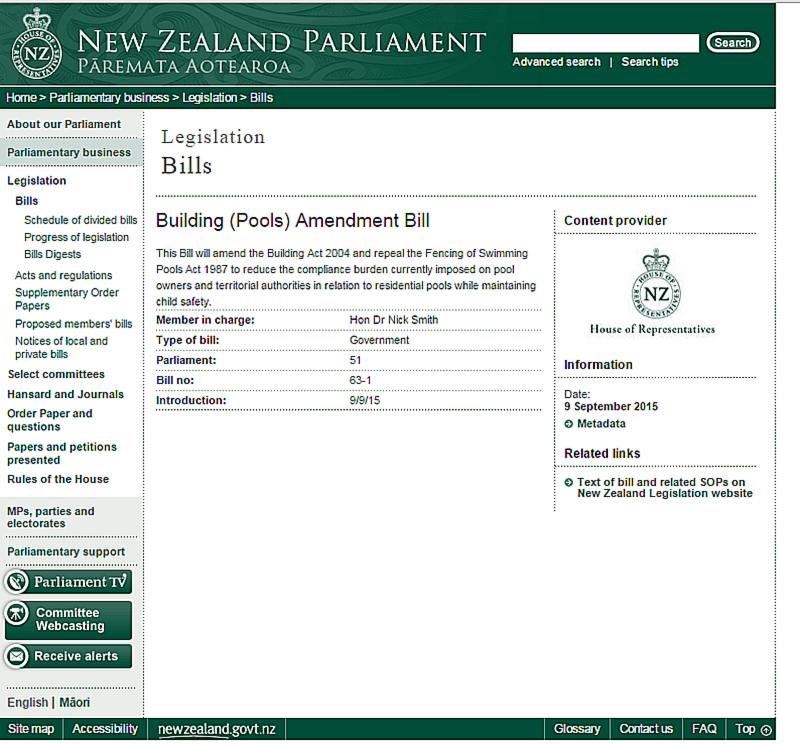Viewport: 800px width, 744px height.
Task: Open Glossary in footer
Action: pos(577,729)
